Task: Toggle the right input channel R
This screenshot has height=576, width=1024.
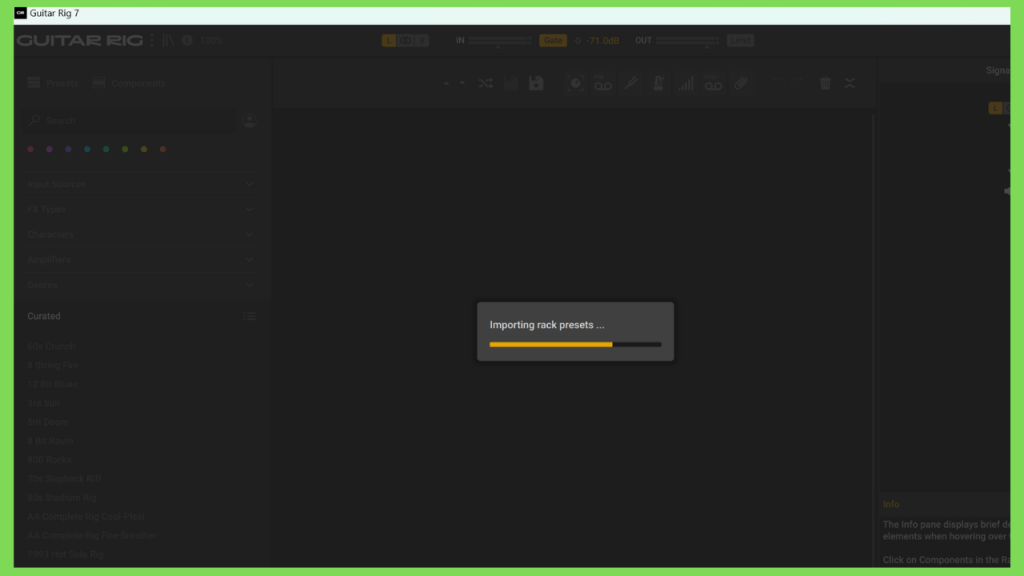Action: [x=422, y=40]
